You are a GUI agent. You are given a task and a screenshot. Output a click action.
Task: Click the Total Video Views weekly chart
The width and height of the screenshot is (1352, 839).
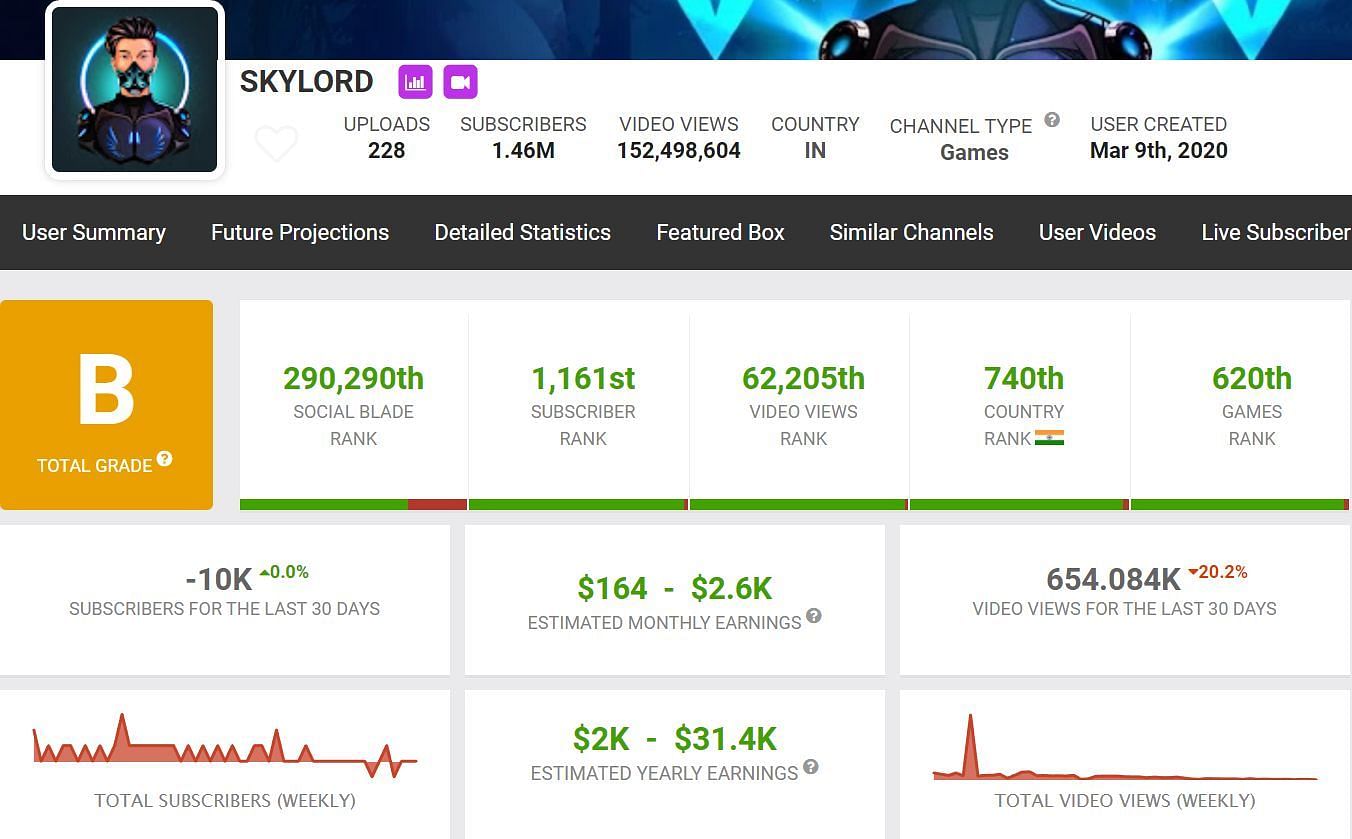pos(1124,750)
